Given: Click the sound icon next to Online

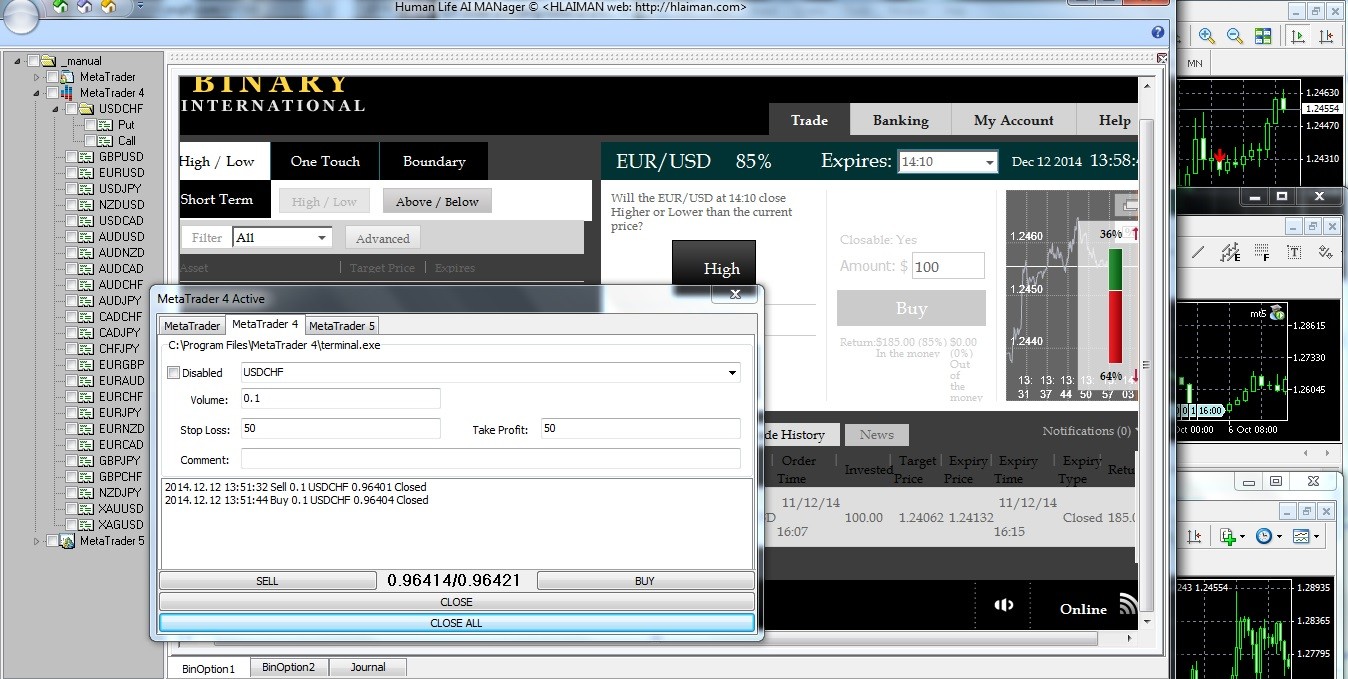Looking at the screenshot, I should (x=1004, y=606).
